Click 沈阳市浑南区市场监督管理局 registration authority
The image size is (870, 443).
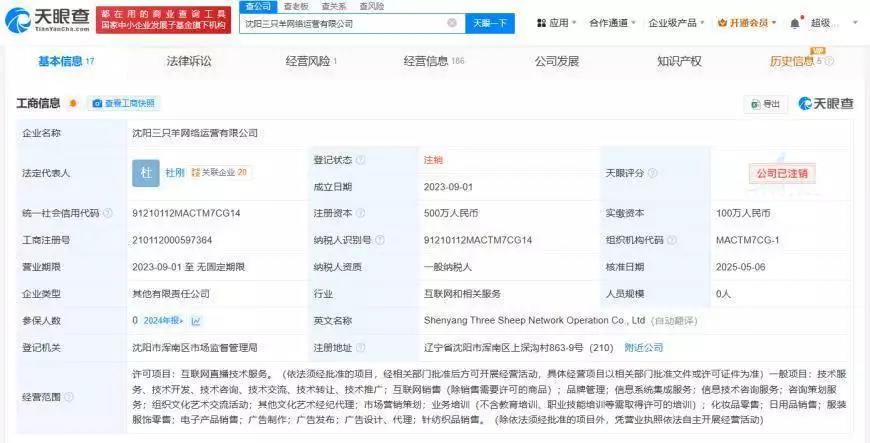point(195,348)
